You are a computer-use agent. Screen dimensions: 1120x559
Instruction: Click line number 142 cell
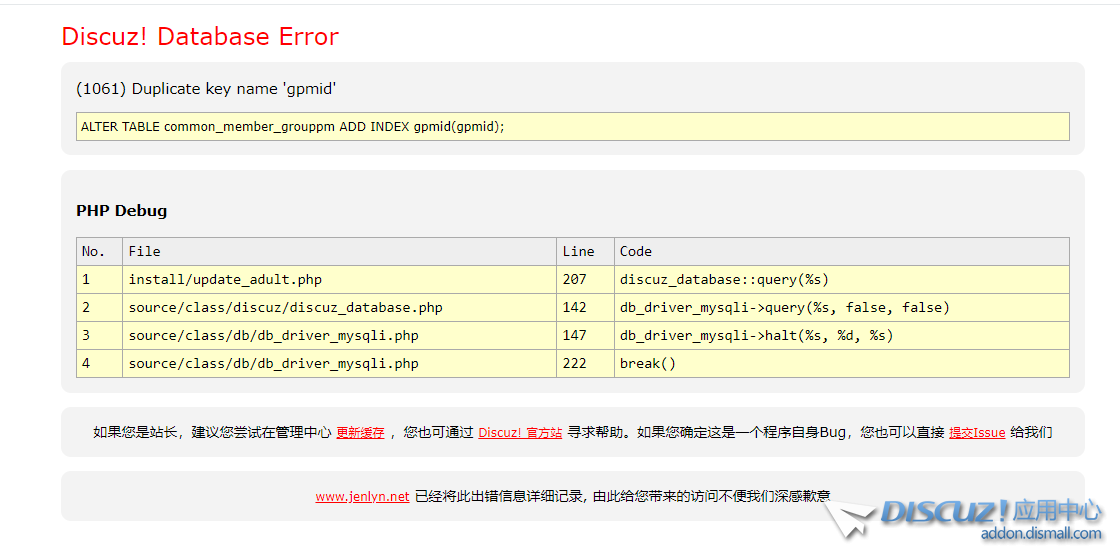[586, 308]
